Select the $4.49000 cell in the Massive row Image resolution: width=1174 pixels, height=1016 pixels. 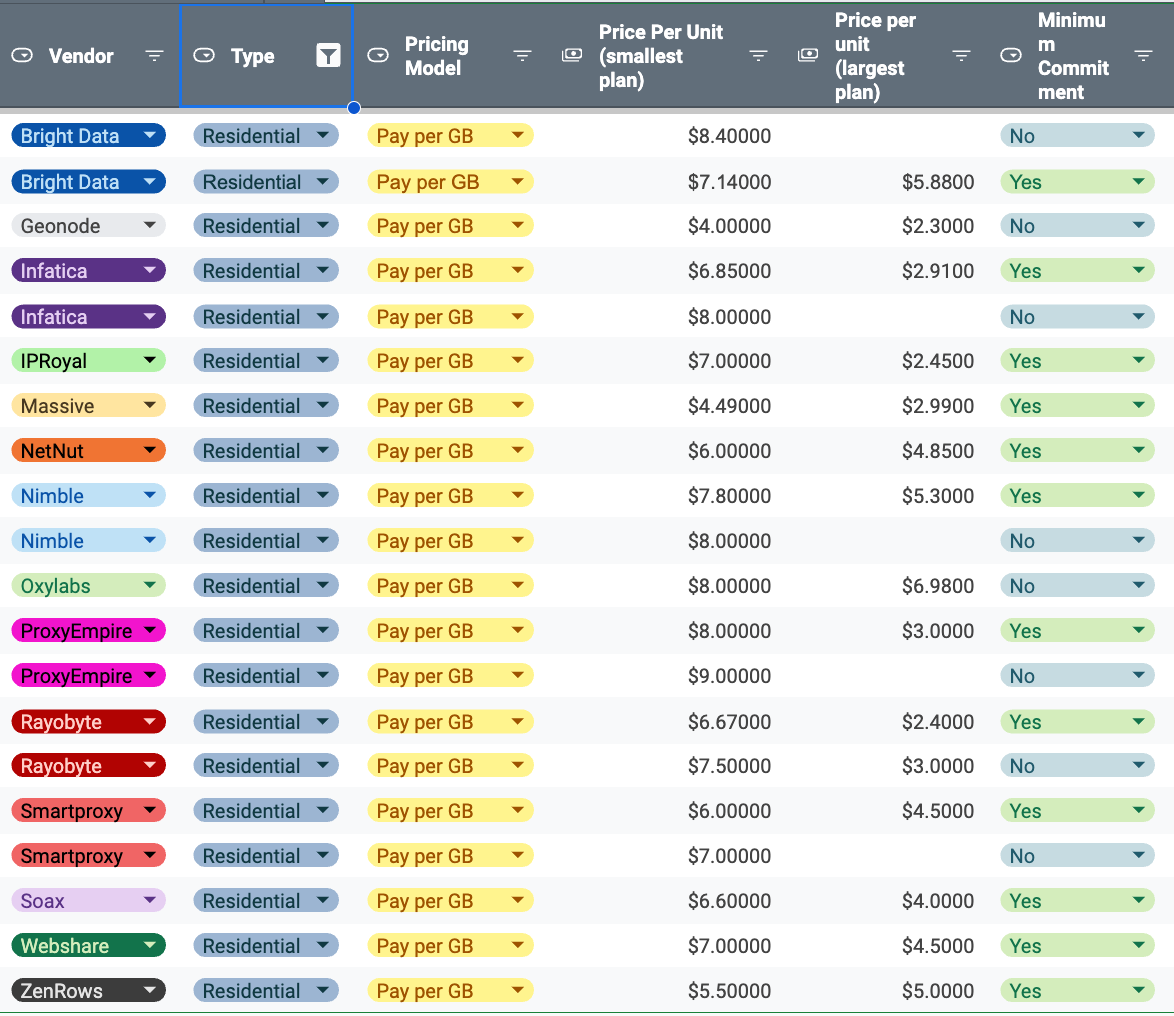coord(729,406)
